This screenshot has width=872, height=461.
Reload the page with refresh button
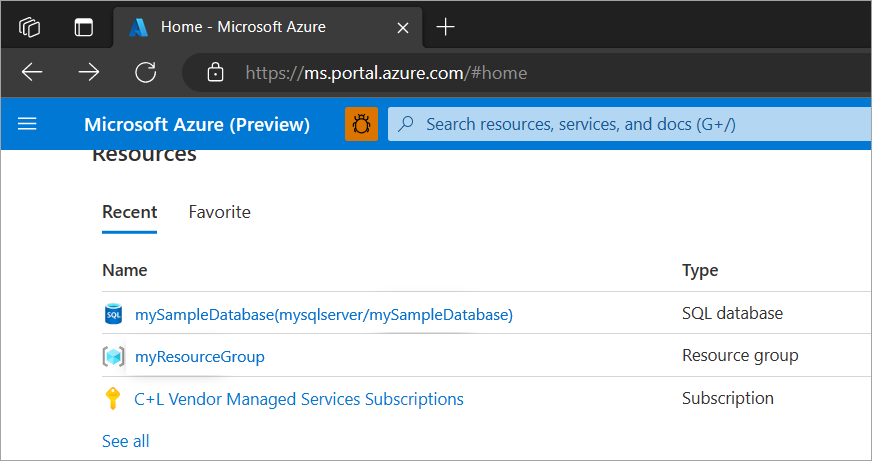[146, 72]
